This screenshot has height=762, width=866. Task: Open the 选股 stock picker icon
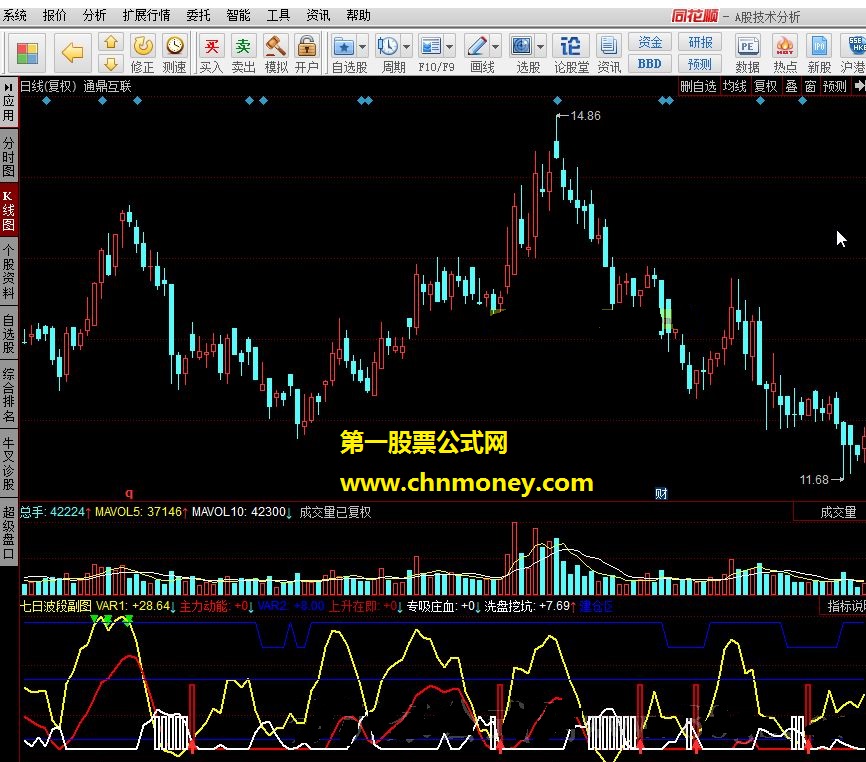521,46
